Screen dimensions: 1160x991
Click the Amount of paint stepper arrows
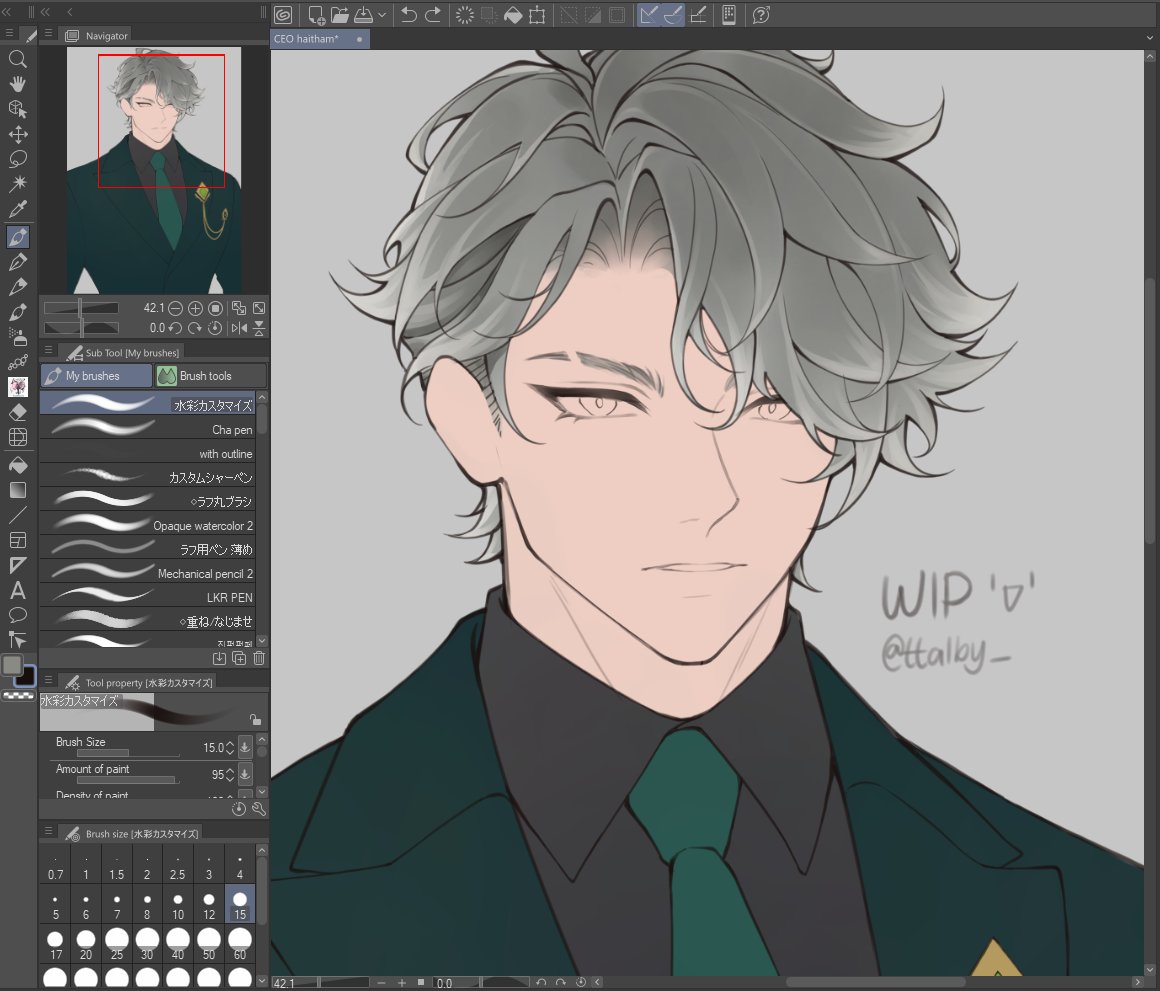(230, 775)
